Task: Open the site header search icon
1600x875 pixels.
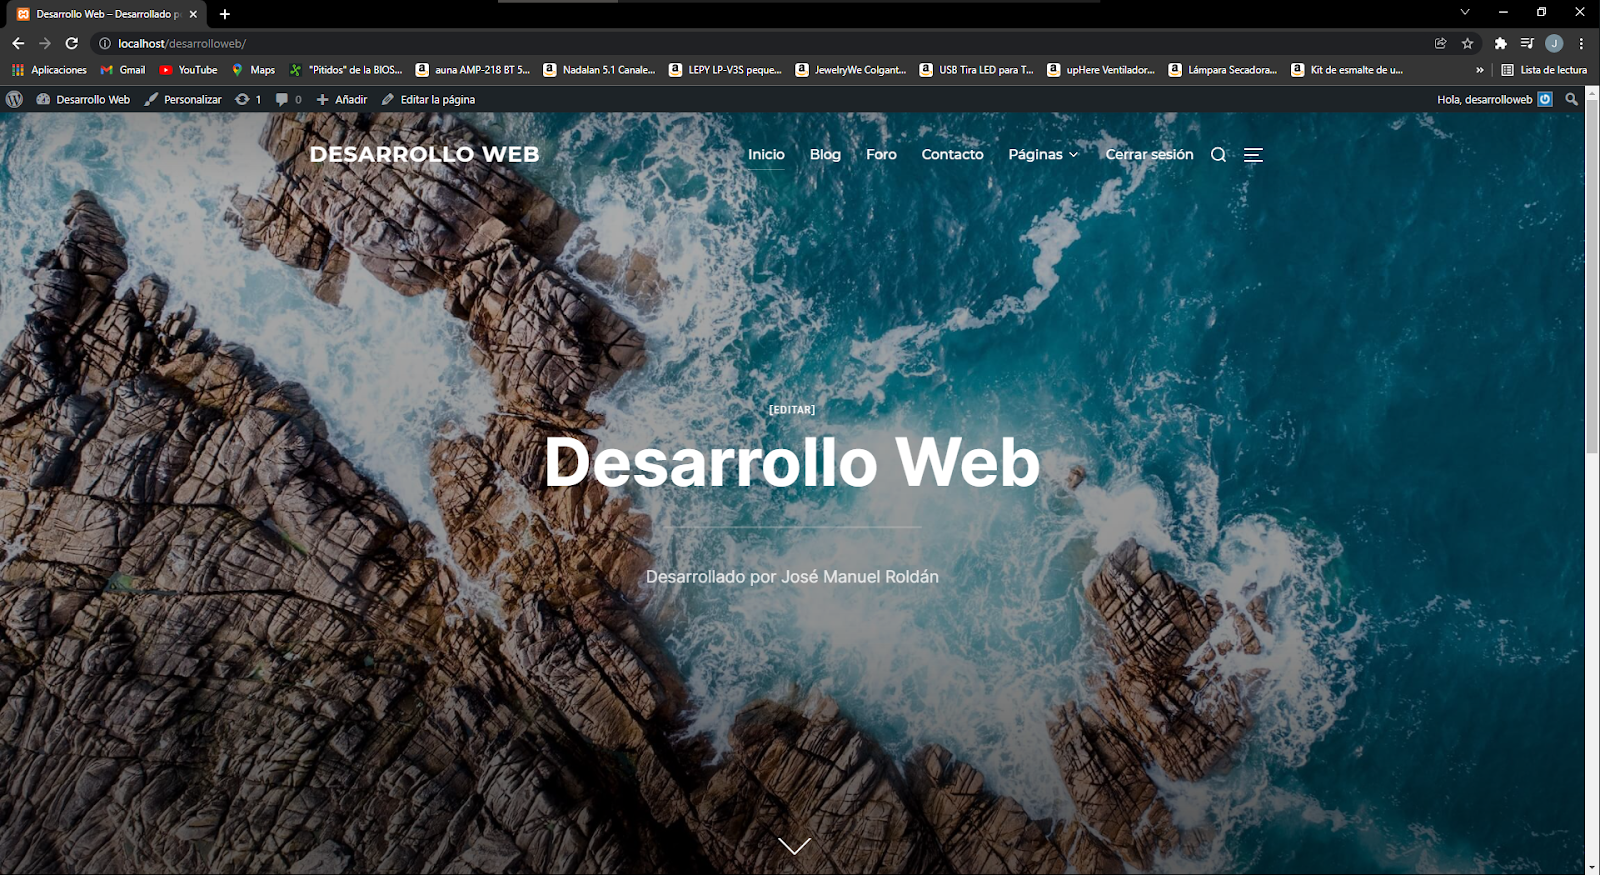Action: [1218, 154]
